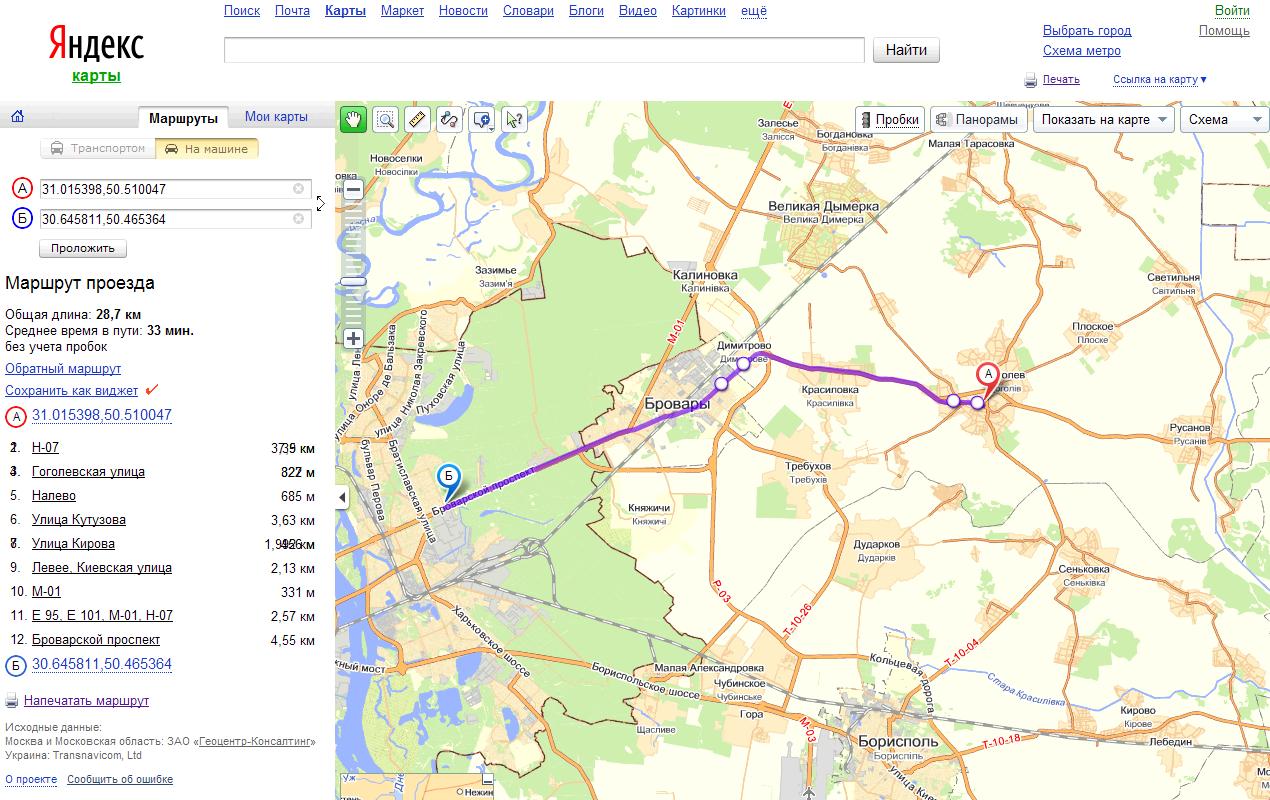Choose Транспортом public transit mode
This screenshot has width=1270, height=800.
point(99,149)
